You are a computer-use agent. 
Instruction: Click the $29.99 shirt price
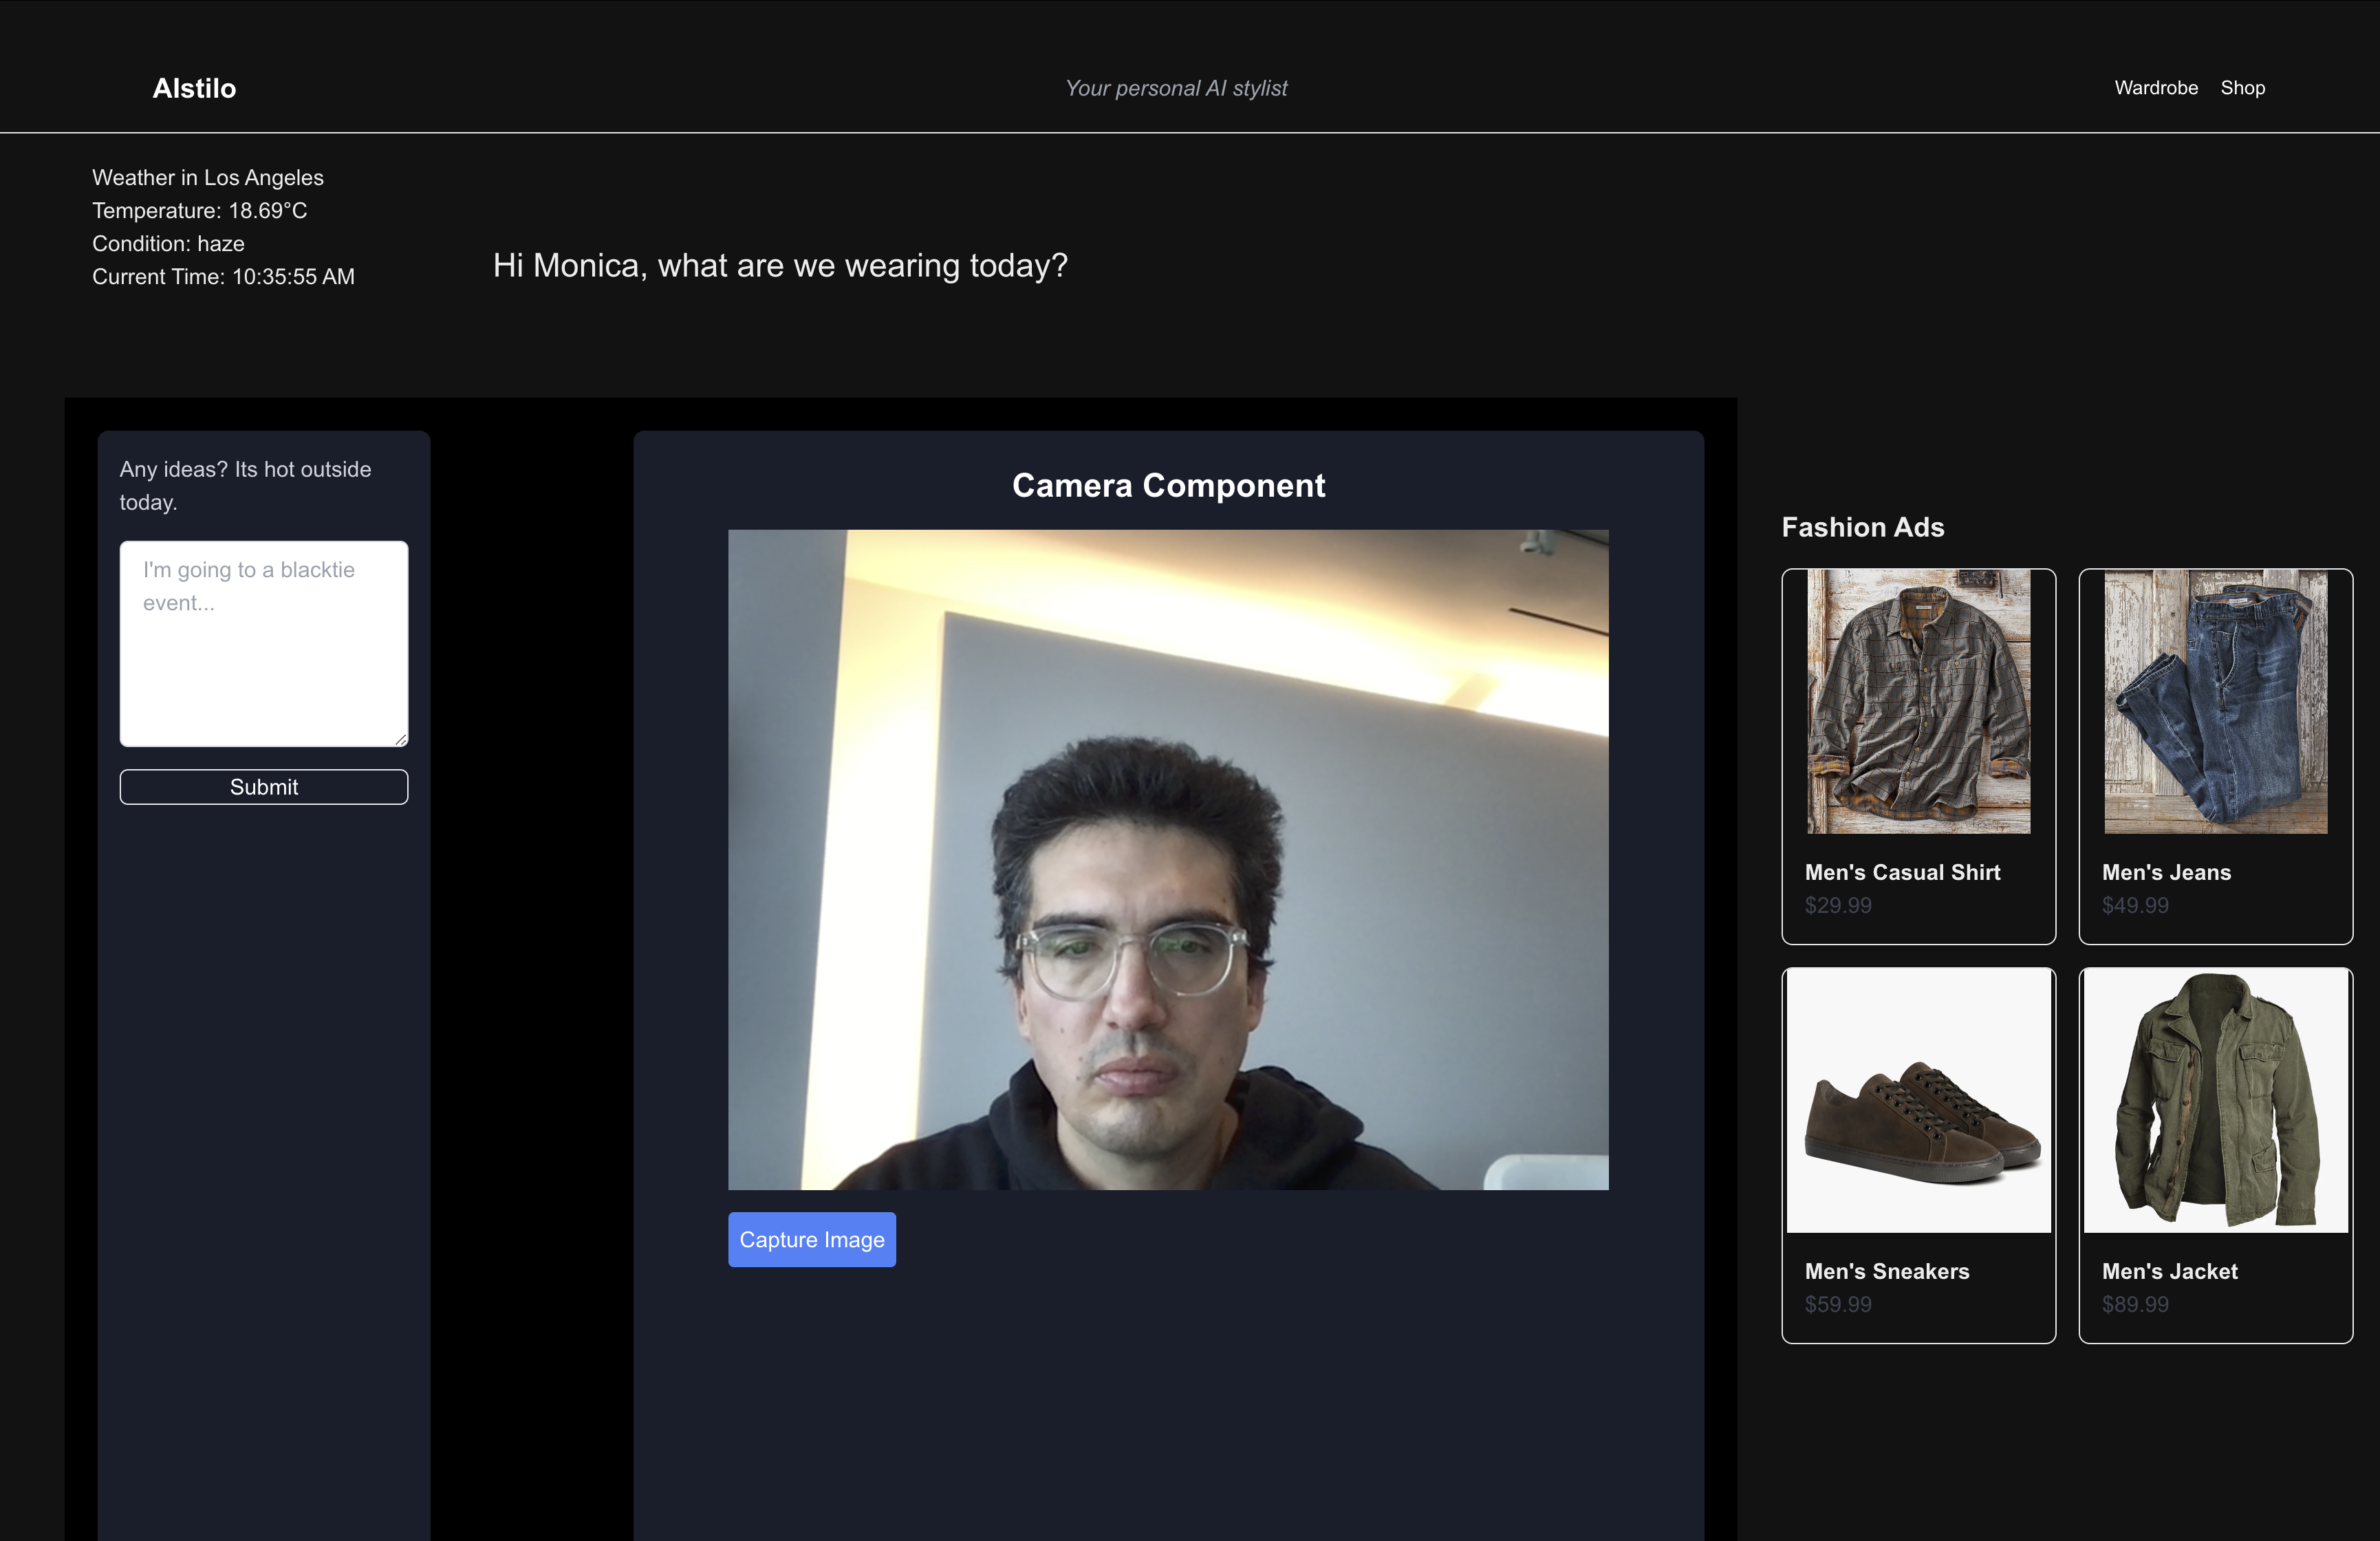[x=1837, y=905]
